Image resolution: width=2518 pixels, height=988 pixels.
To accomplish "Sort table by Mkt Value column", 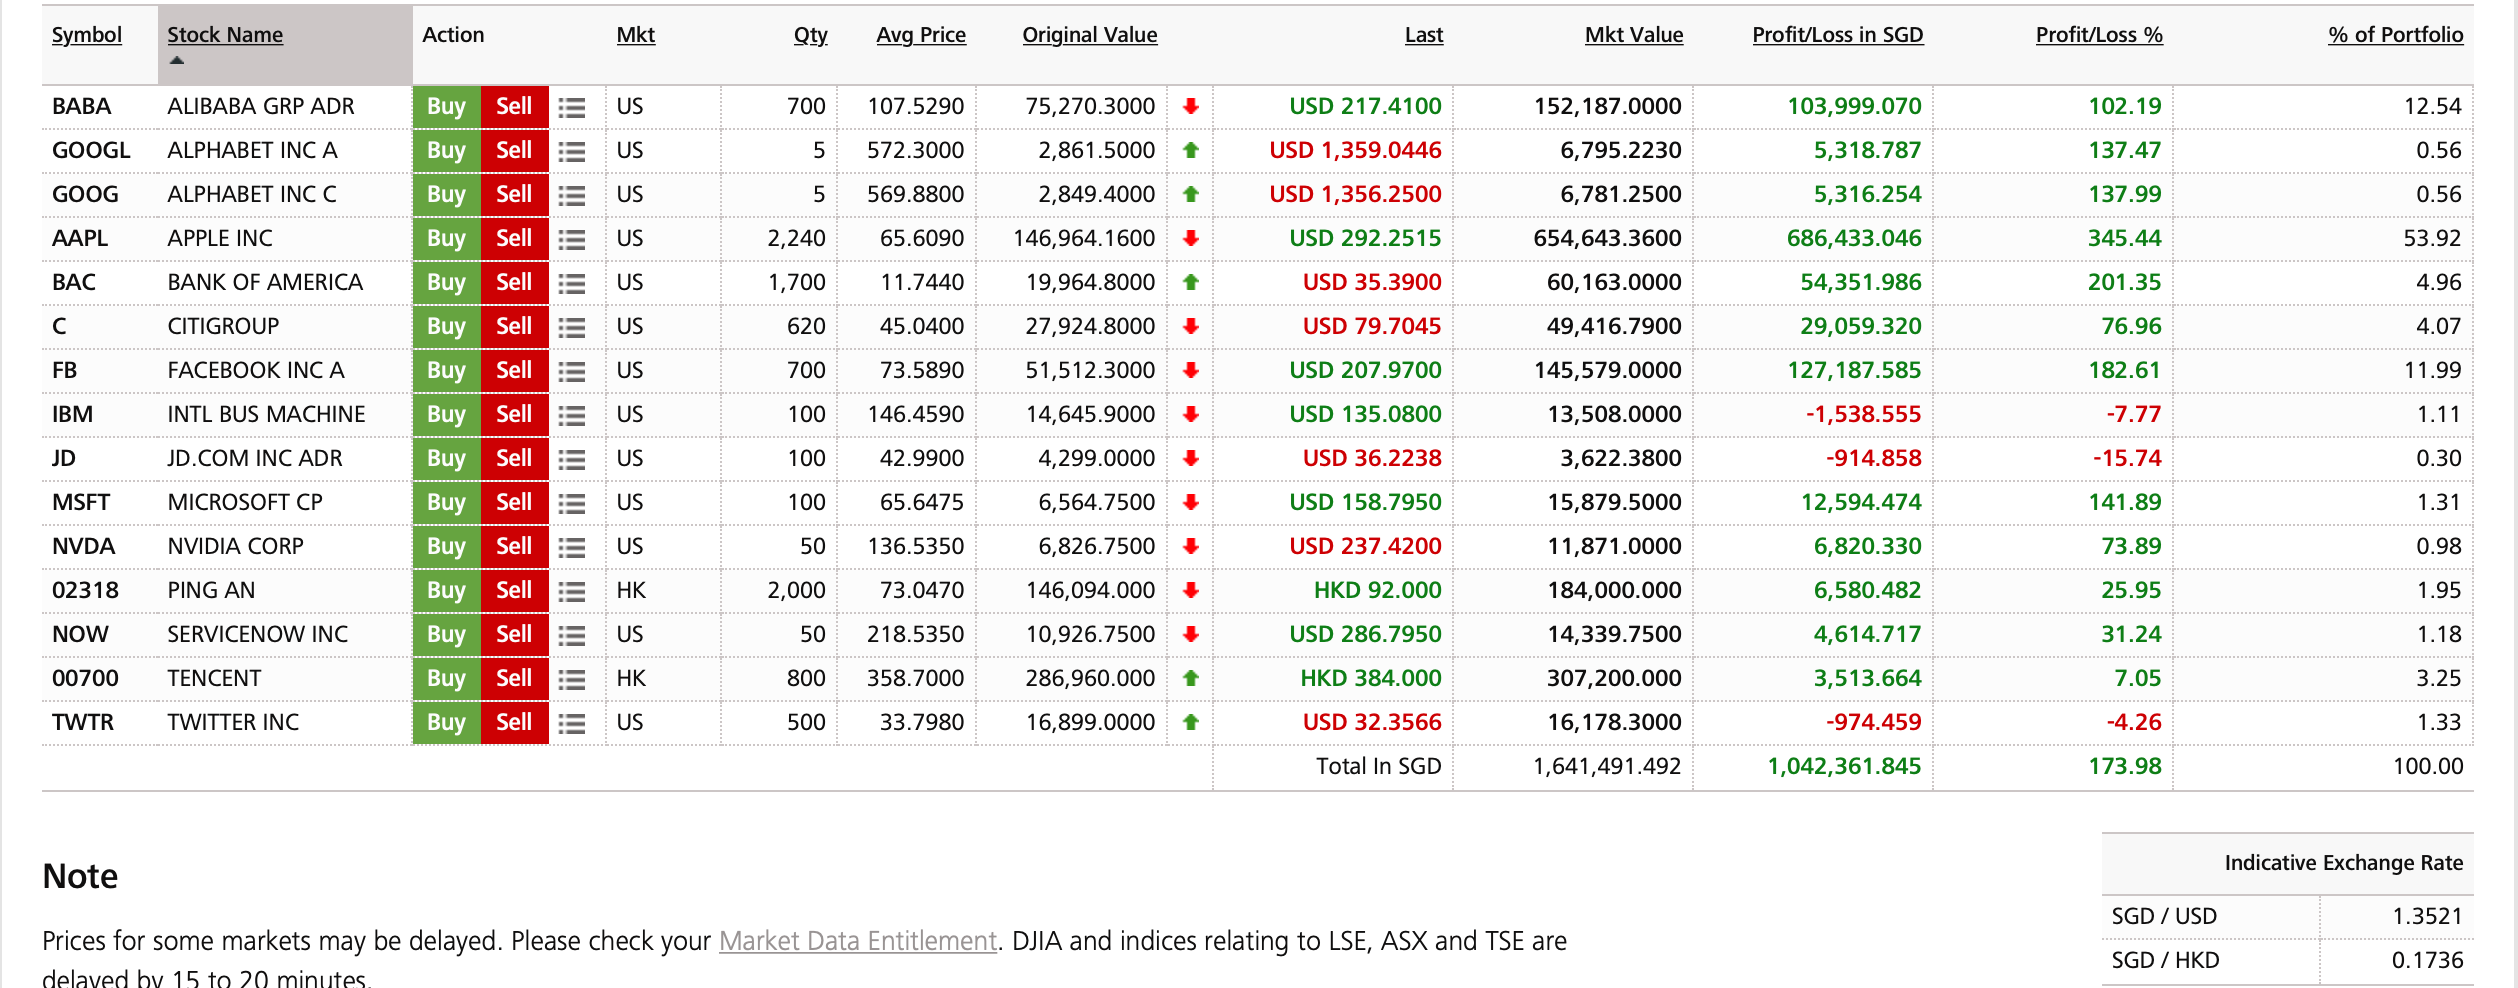I will [1634, 35].
